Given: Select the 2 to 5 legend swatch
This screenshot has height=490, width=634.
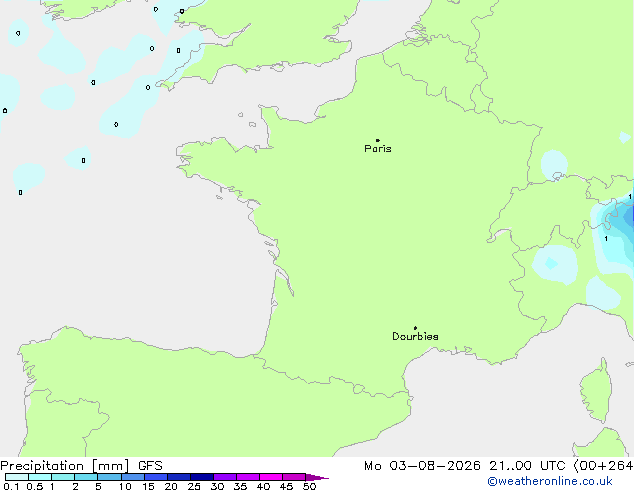Looking at the screenshot, I should 86,477.
